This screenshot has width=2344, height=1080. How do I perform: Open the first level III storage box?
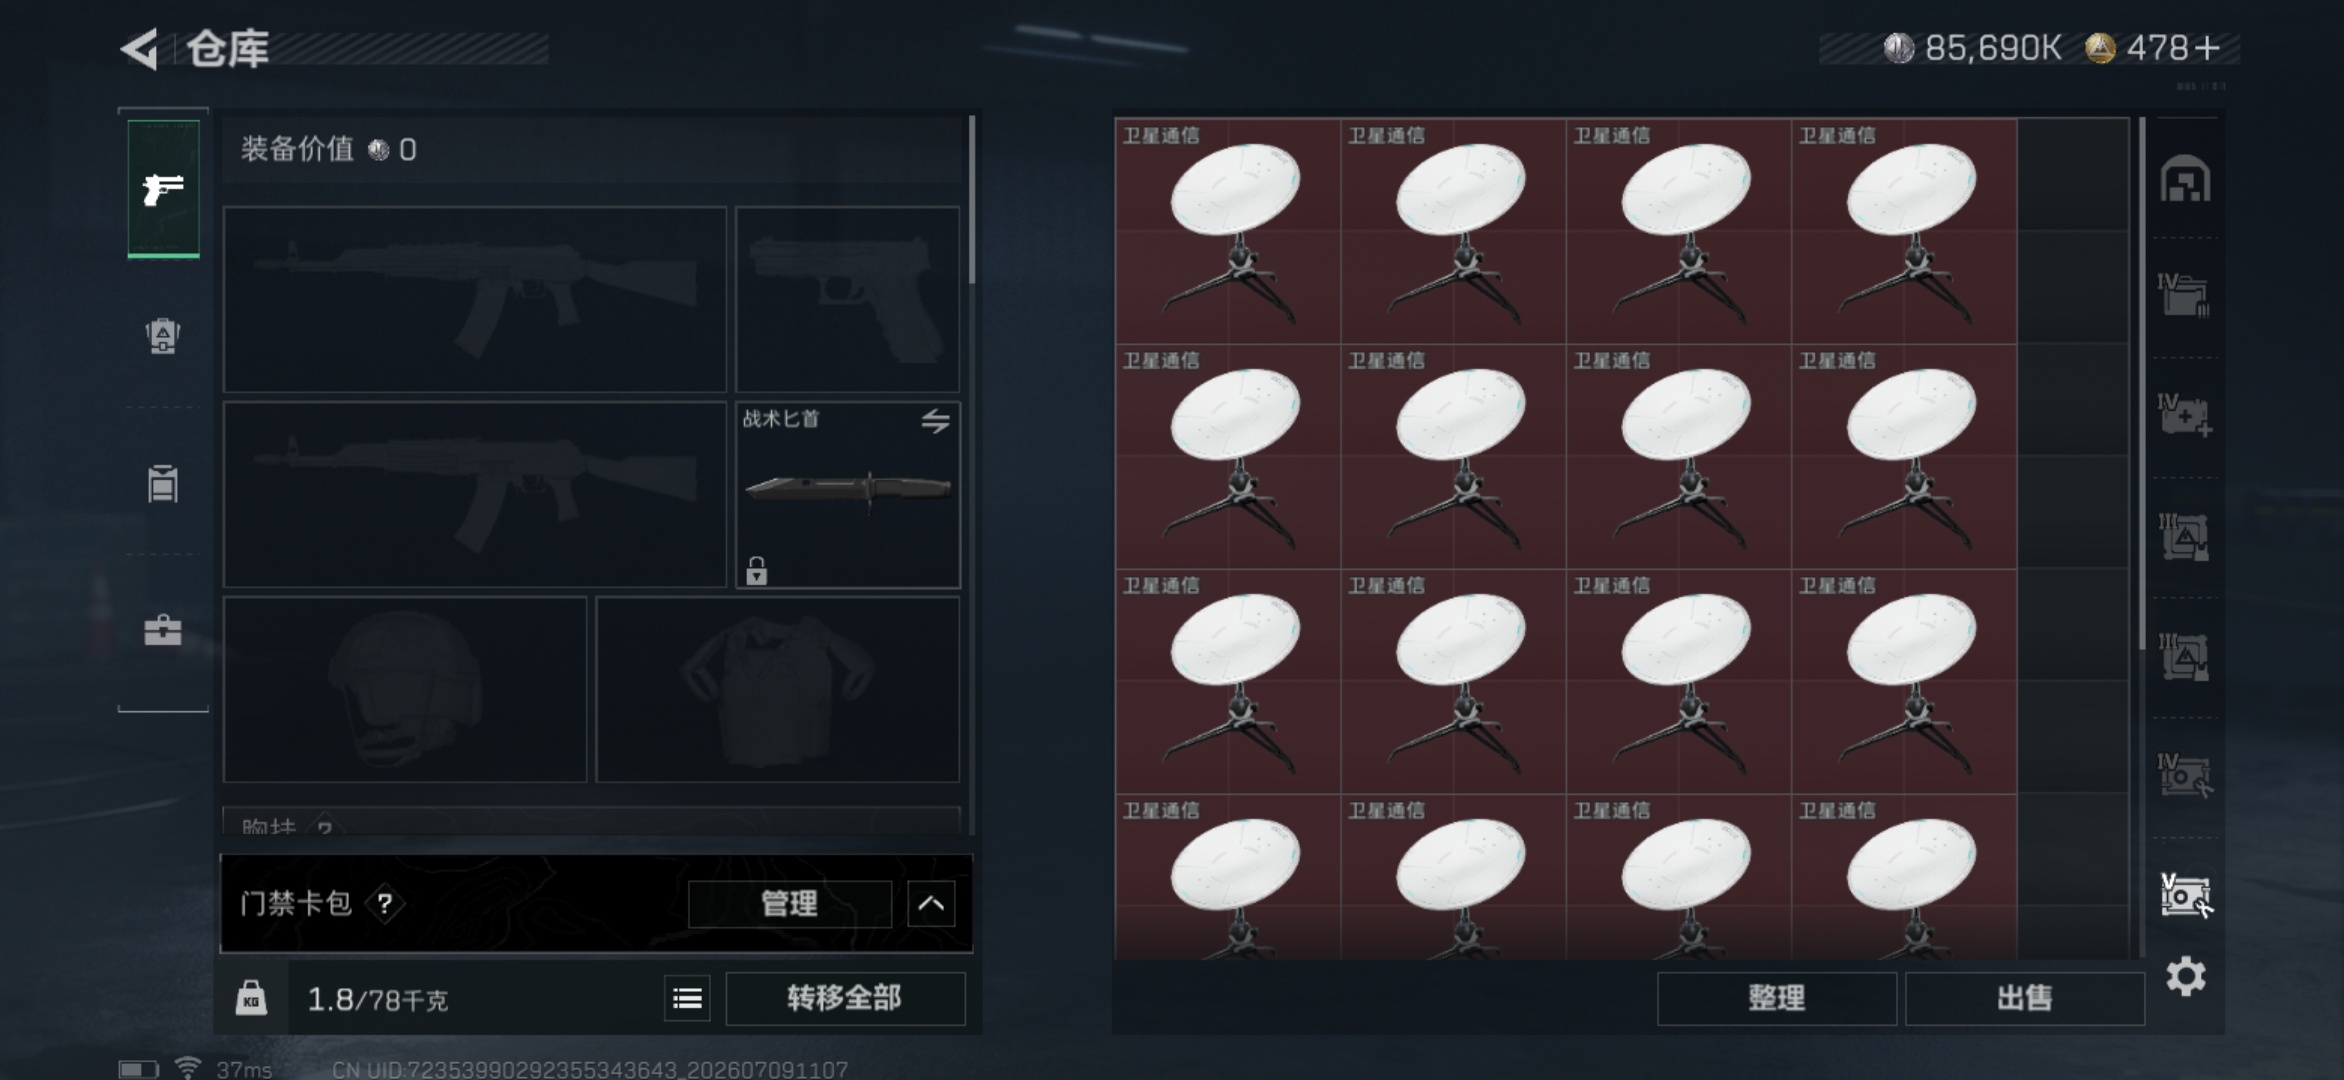pyautogui.click(x=2185, y=537)
